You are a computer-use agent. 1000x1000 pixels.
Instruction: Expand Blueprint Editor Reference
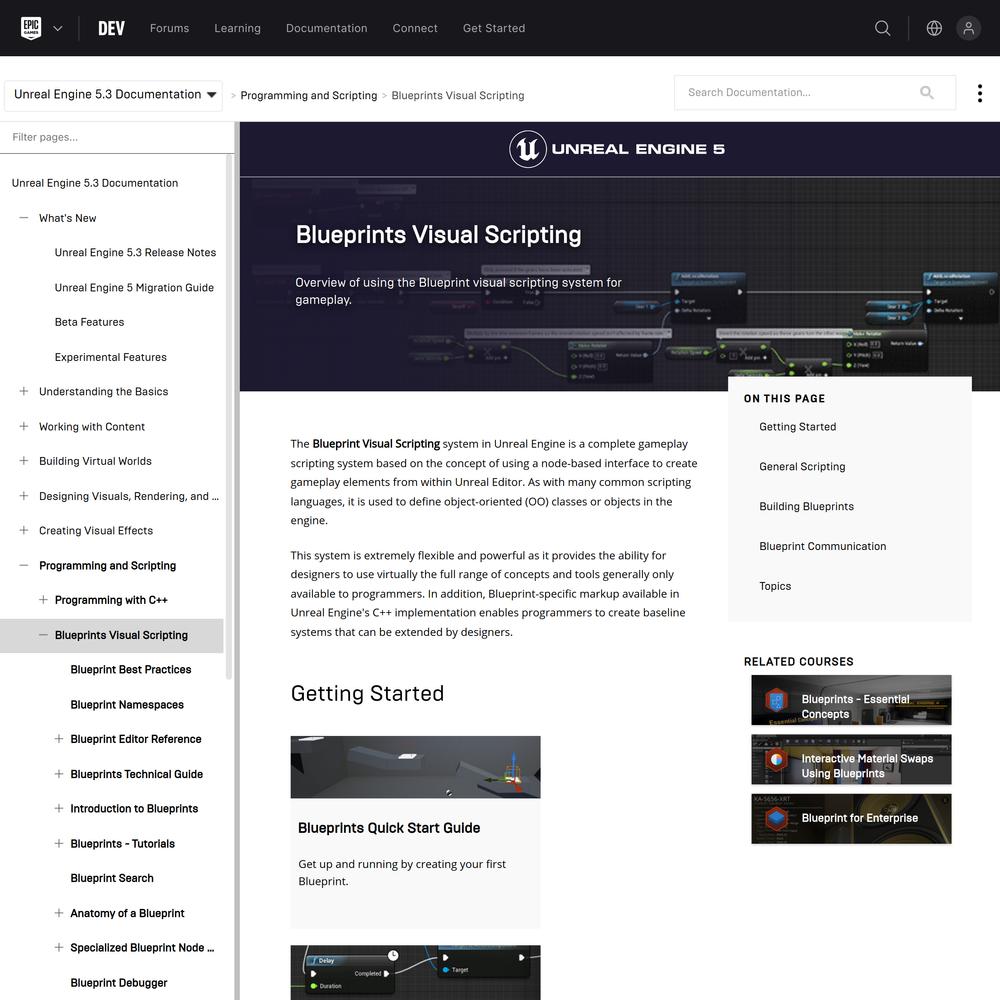59,739
